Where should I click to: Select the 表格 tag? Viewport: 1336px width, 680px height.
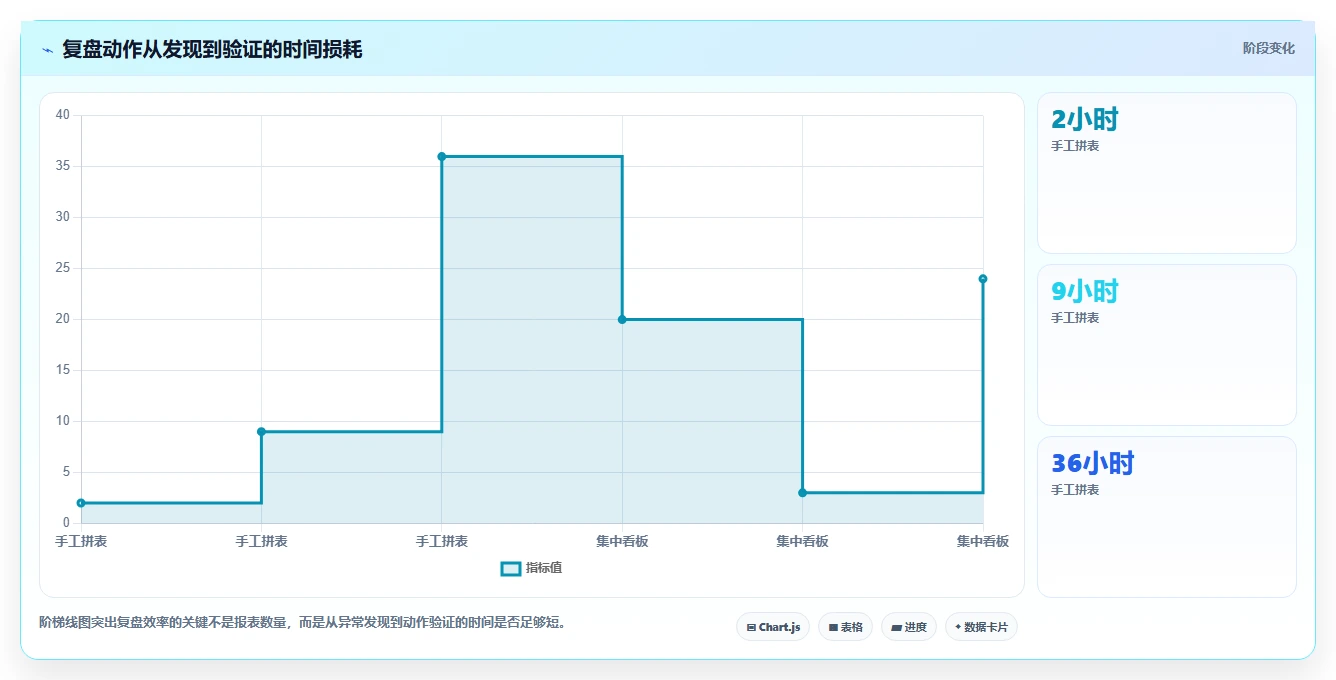point(845,627)
